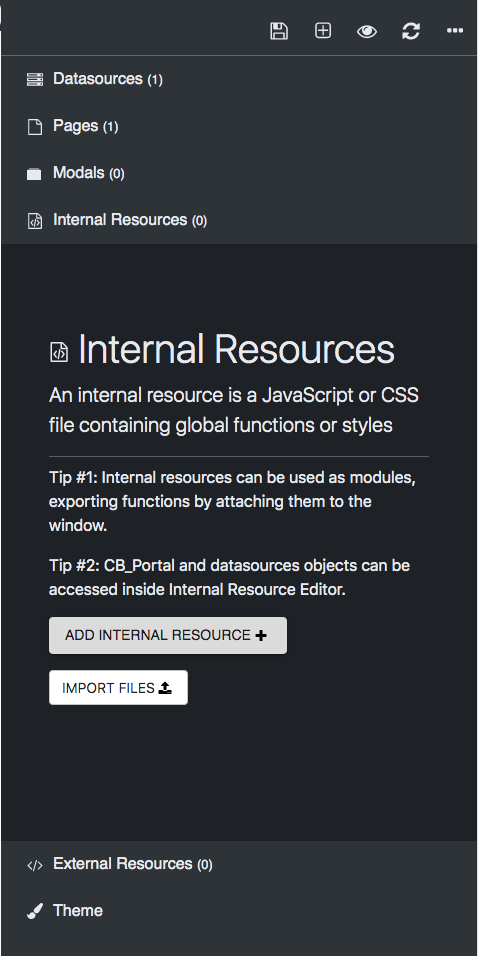Collapse the Internal Resources section
The height and width of the screenshot is (956, 478).
click(239, 220)
